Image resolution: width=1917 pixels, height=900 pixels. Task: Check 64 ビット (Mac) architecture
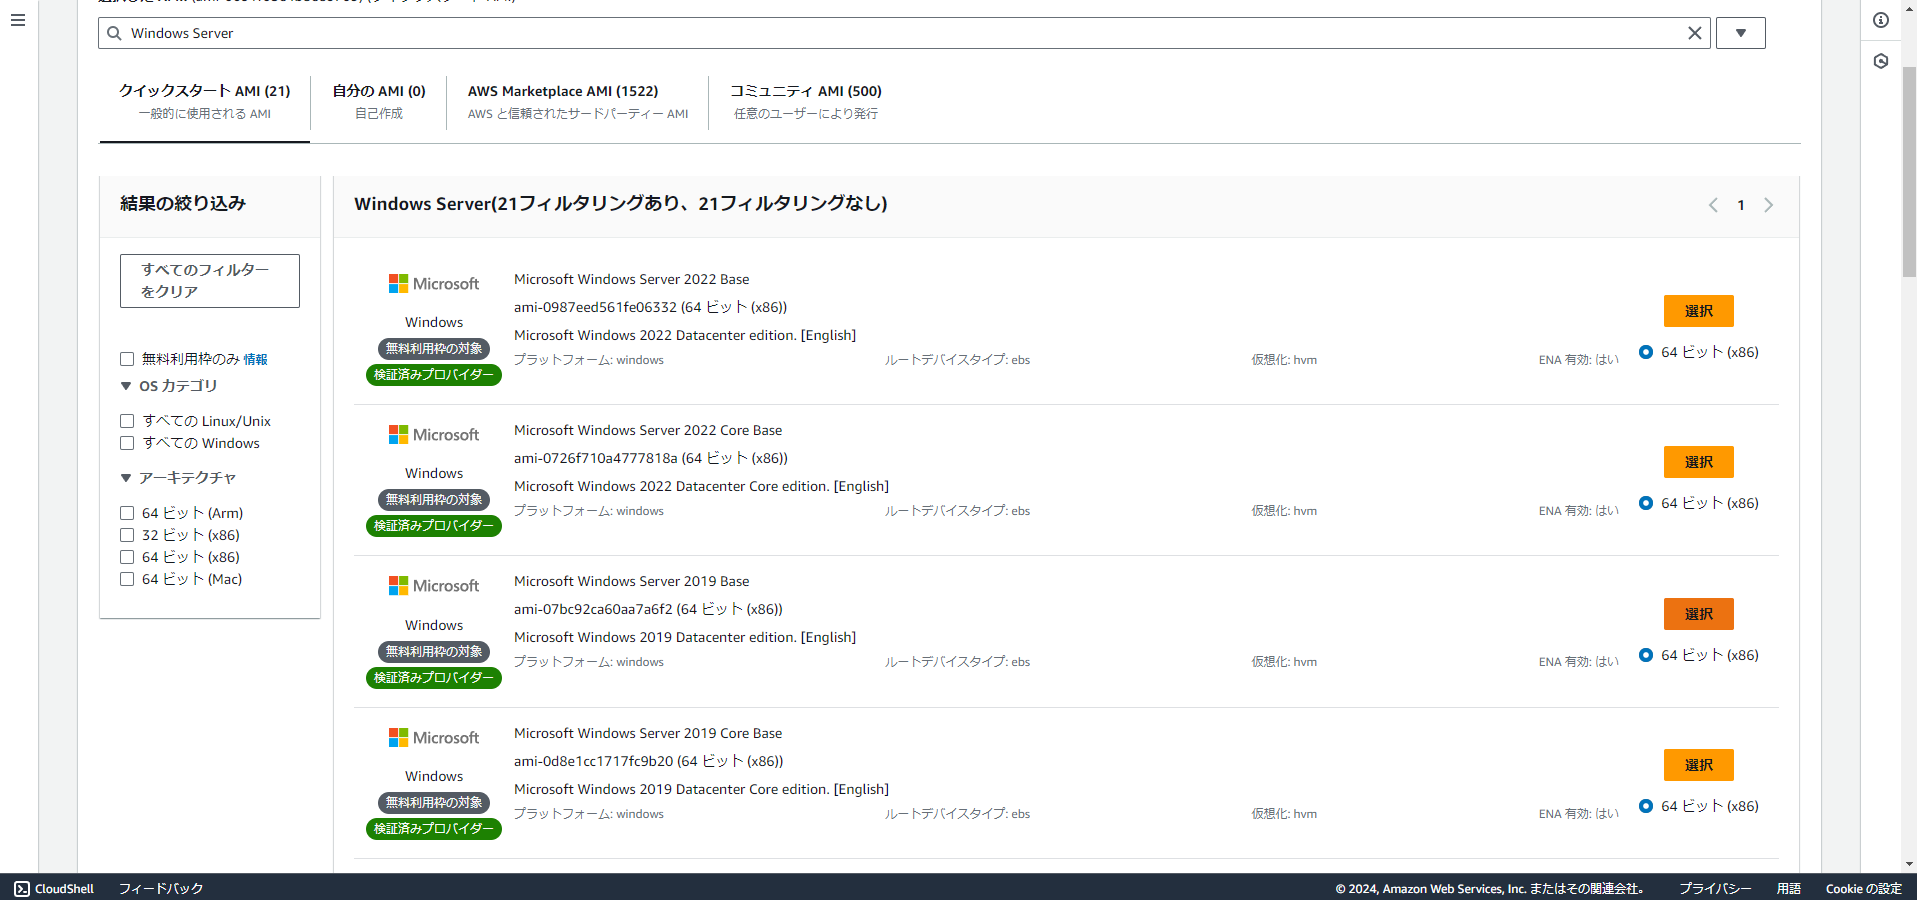click(127, 579)
